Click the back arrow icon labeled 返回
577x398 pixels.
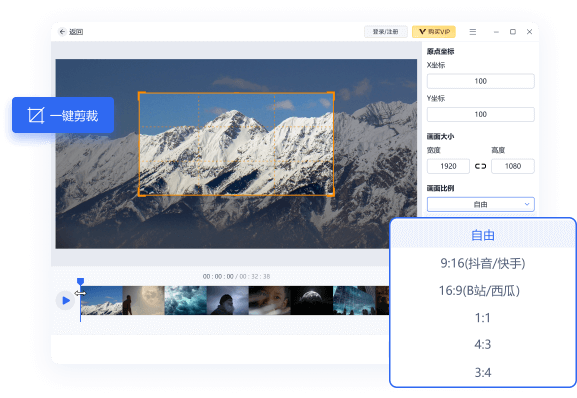pyautogui.click(x=62, y=32)
